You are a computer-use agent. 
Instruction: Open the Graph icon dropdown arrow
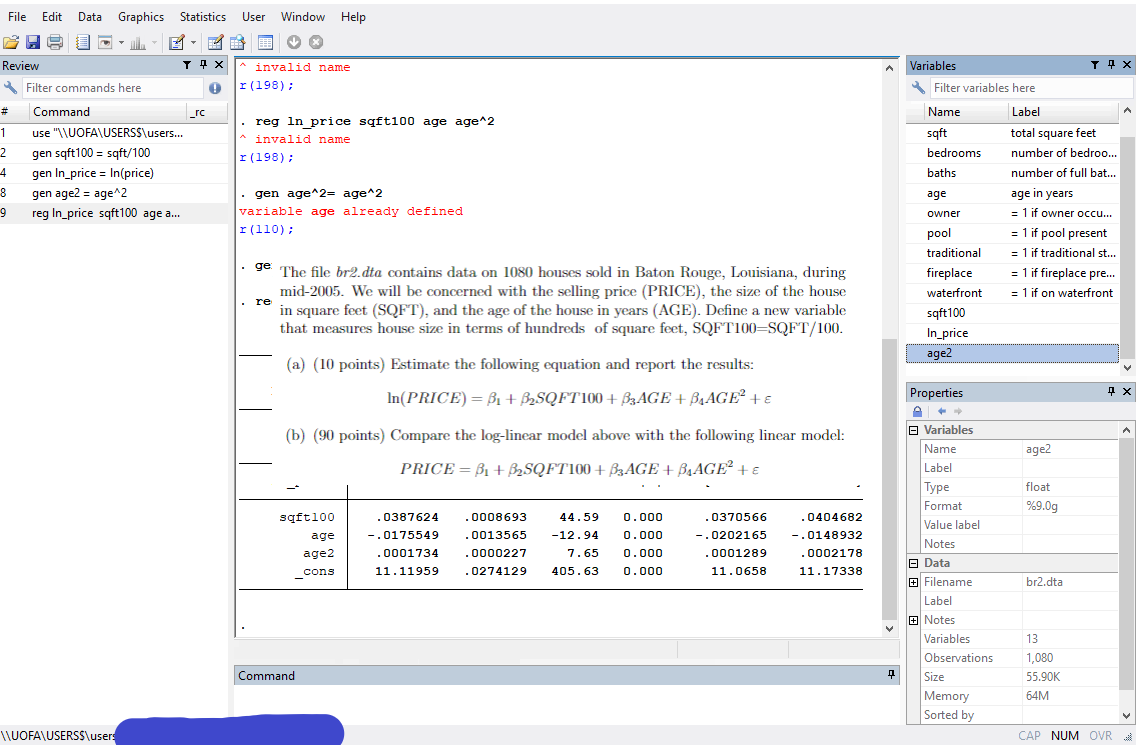154,43
